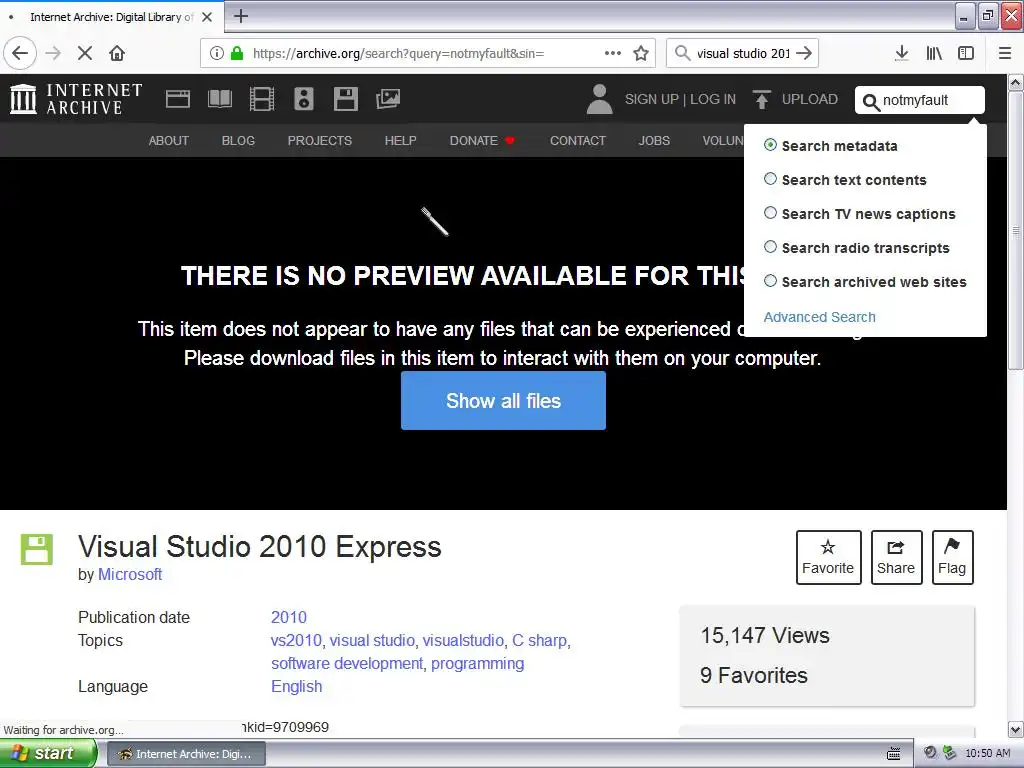The width and height of the screenshot is (1024, 768).
Task: Click the Internet Archive logo
Action: [76, 99]
